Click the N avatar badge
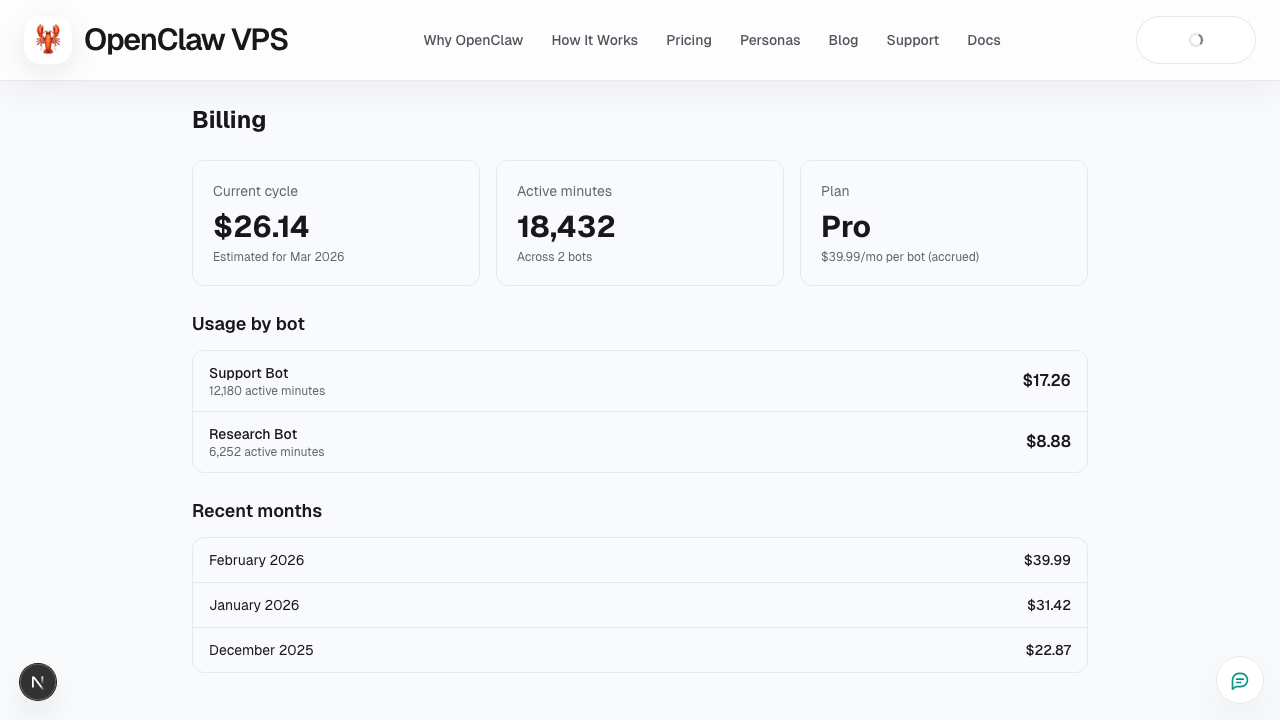1280x720 pixels. (38, 681)
